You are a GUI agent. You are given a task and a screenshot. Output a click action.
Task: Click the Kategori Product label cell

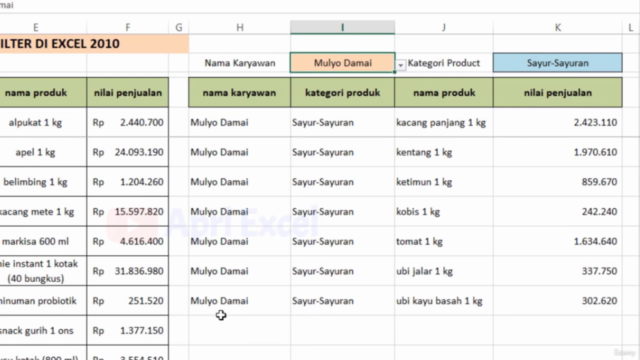(444, 63)
